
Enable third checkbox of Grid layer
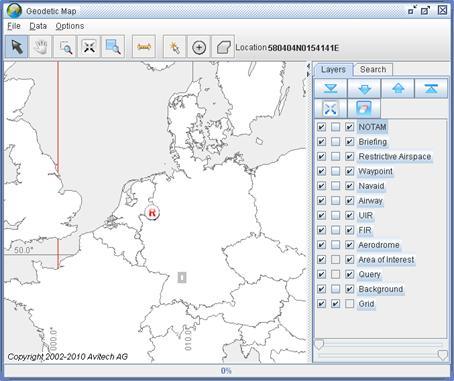(349, 304)
